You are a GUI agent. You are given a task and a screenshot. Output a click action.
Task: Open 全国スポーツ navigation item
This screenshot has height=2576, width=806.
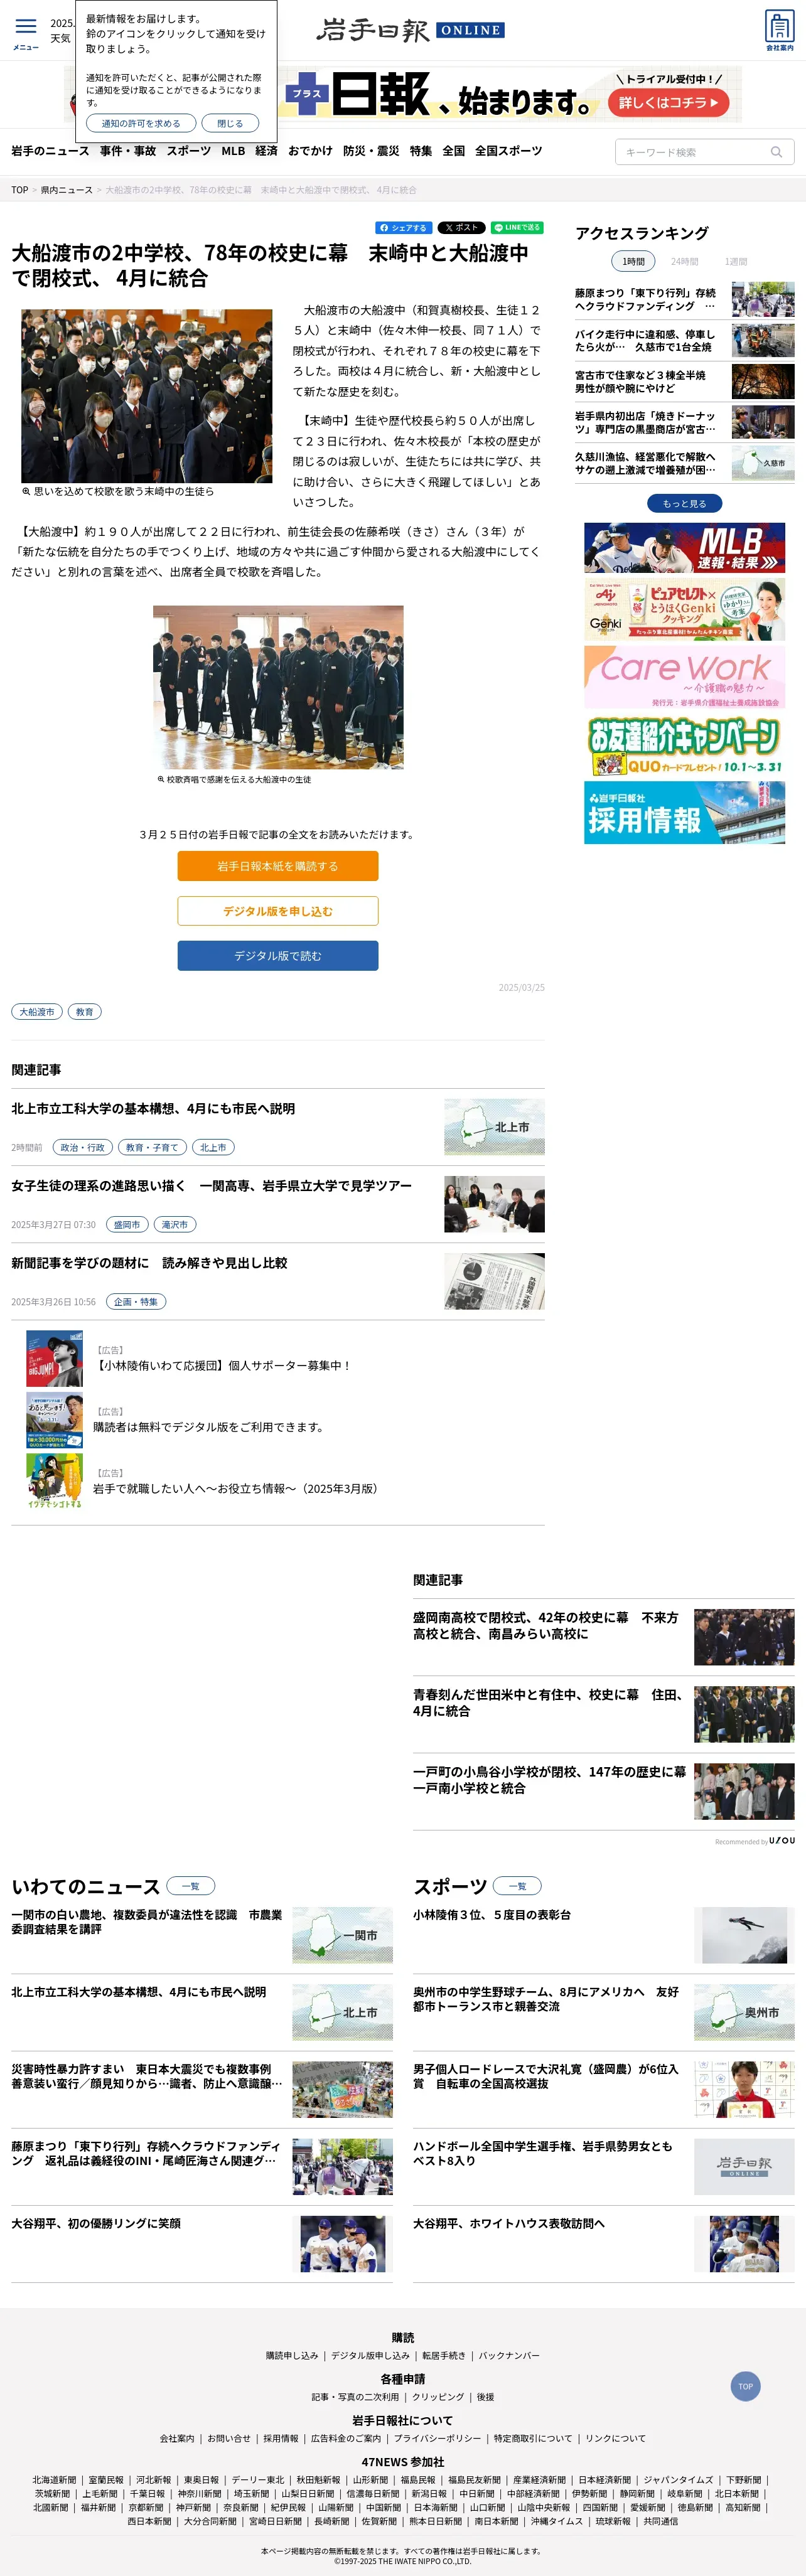click(x=509, y=151)
